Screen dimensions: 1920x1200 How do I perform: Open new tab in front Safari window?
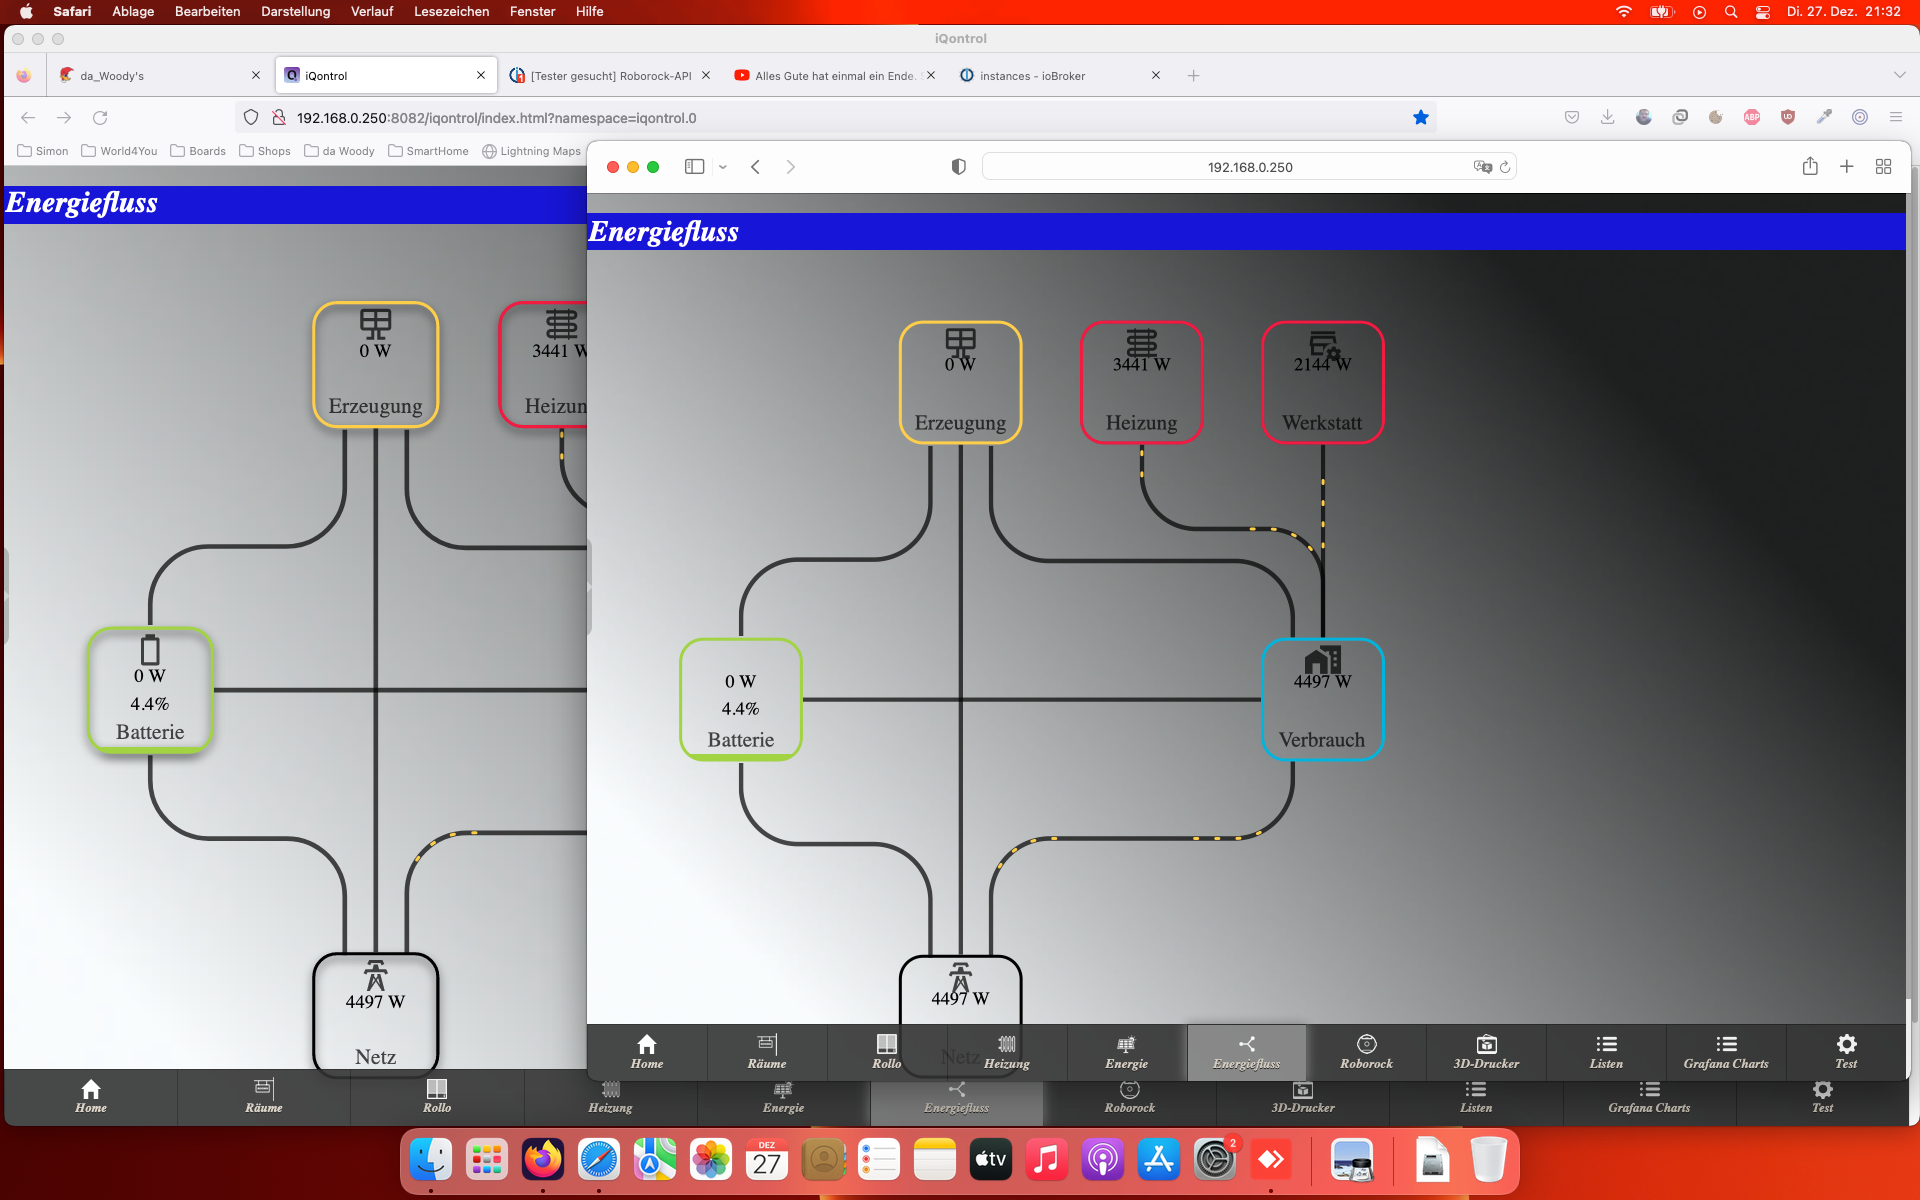coord(1847,167)
